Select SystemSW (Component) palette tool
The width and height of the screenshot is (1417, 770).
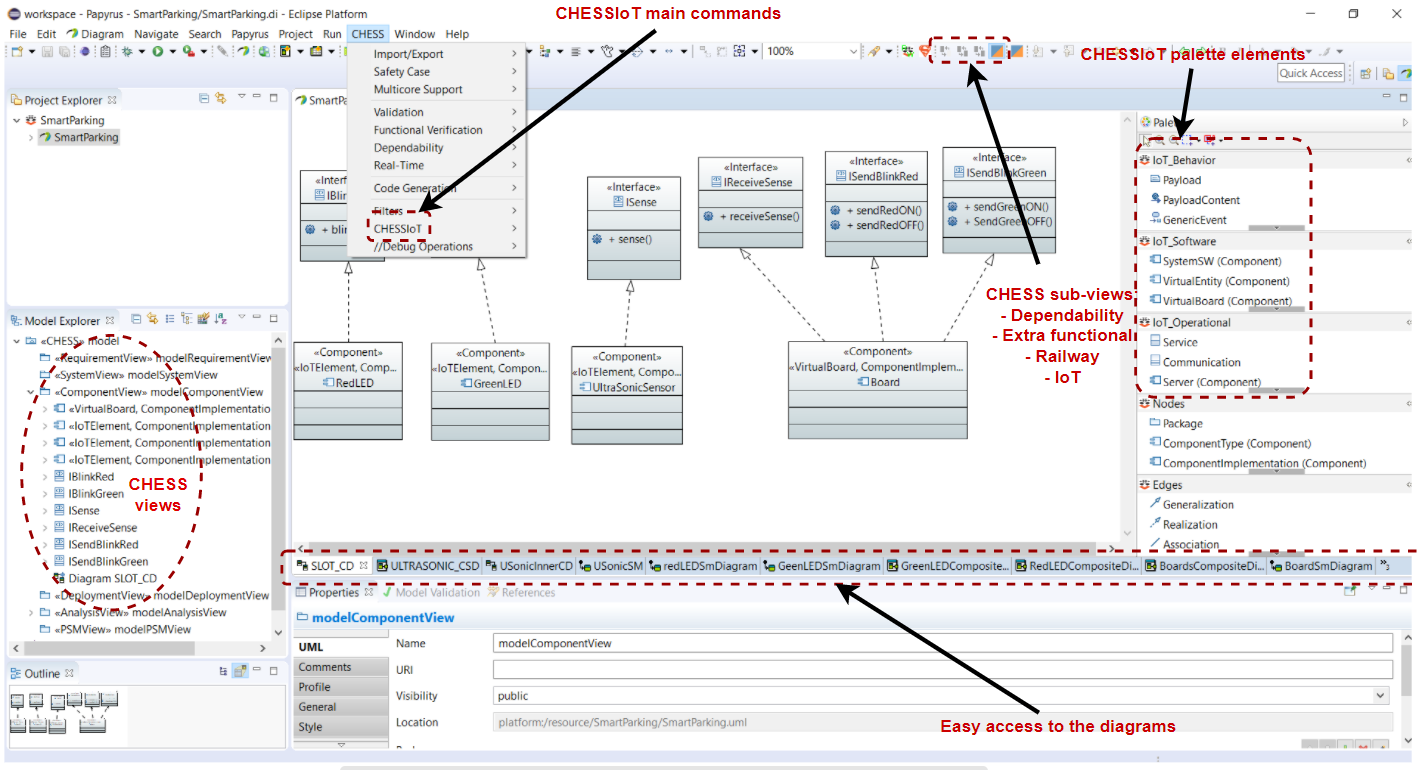(x=1215, y=261)
